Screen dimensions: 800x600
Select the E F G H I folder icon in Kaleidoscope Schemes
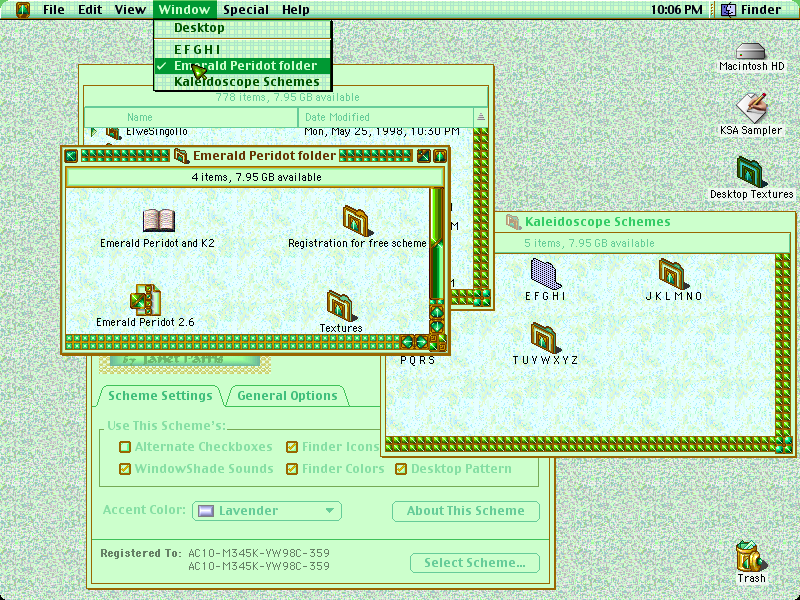point(545,273)
